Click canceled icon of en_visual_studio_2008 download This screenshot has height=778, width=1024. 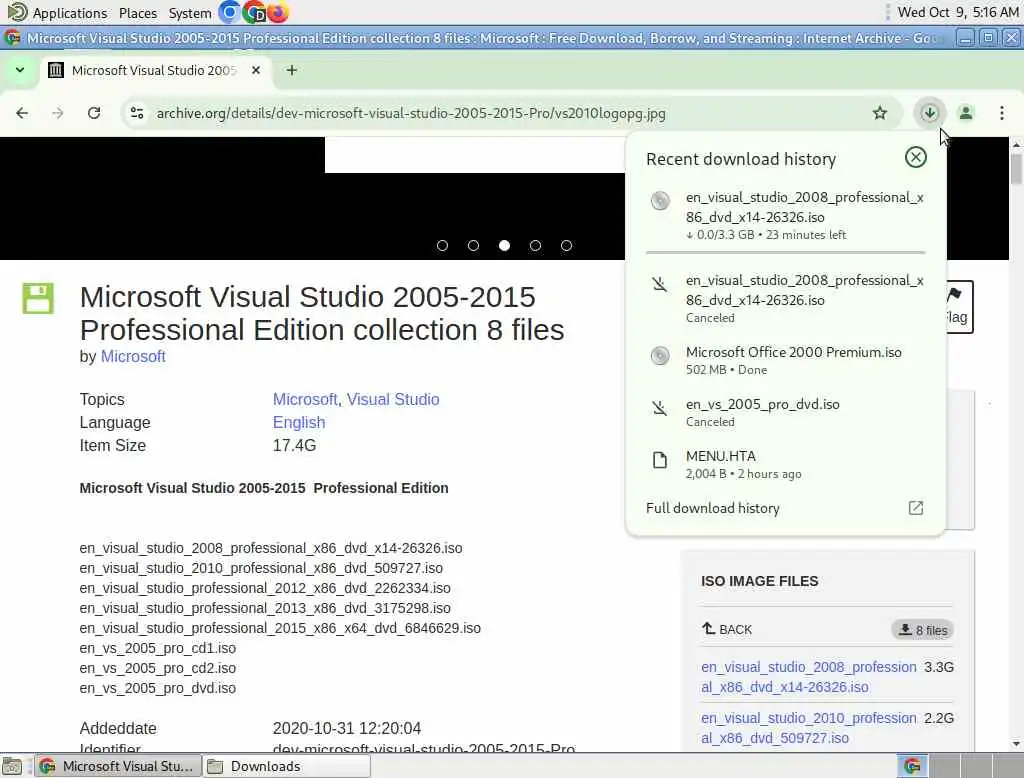tap(660, 284)
